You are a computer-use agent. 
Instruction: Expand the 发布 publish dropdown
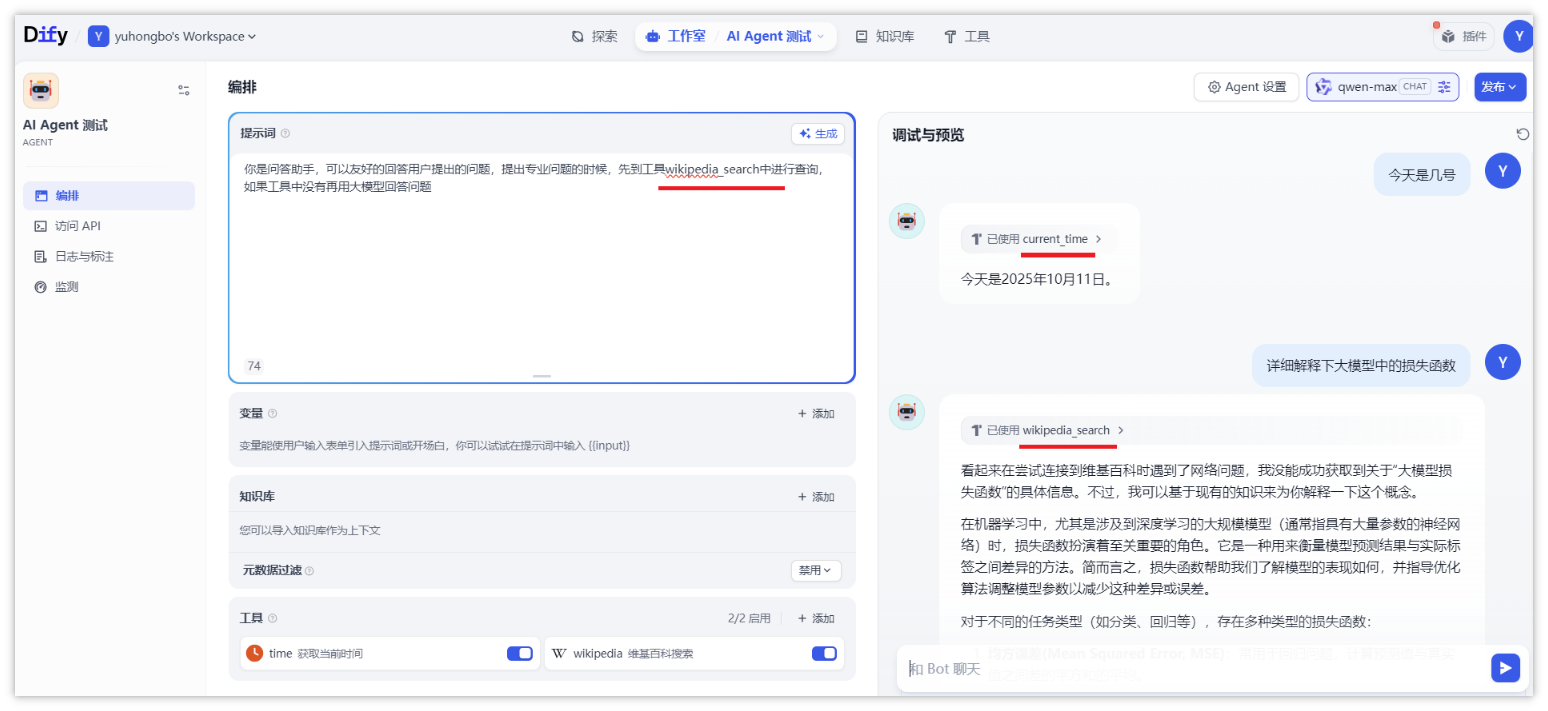pos(1500,87)
